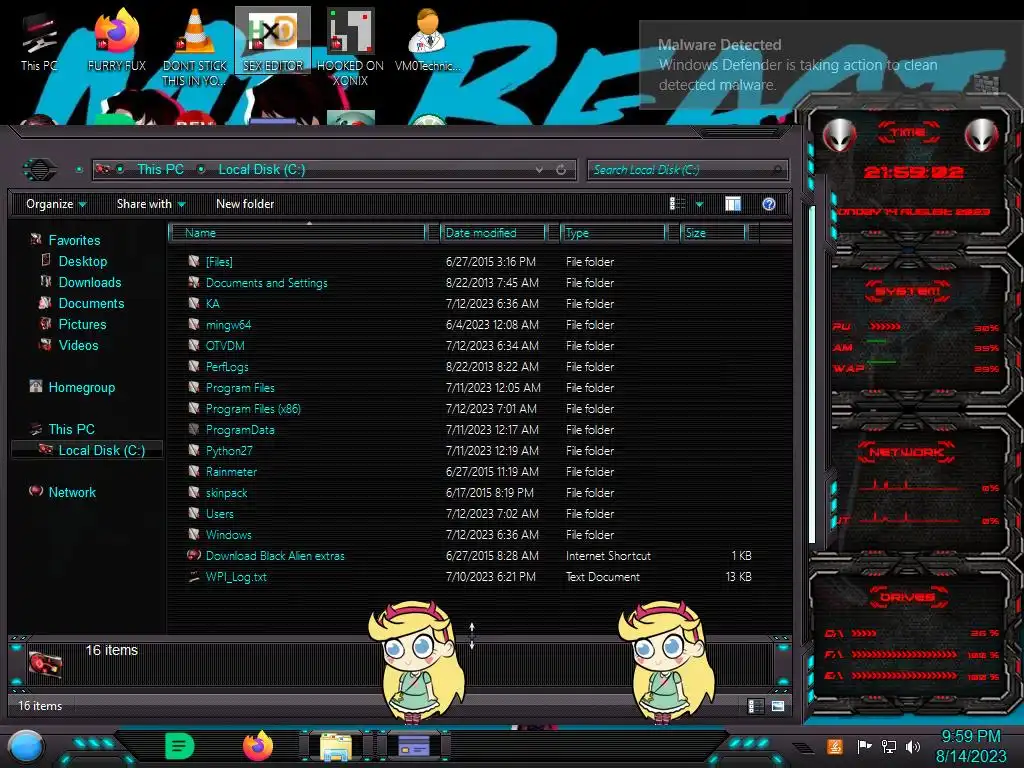Viewport: 1024px width, 768px height.
Task: Open the Action Center flag tray icon
Action: [x=864, y=746]
